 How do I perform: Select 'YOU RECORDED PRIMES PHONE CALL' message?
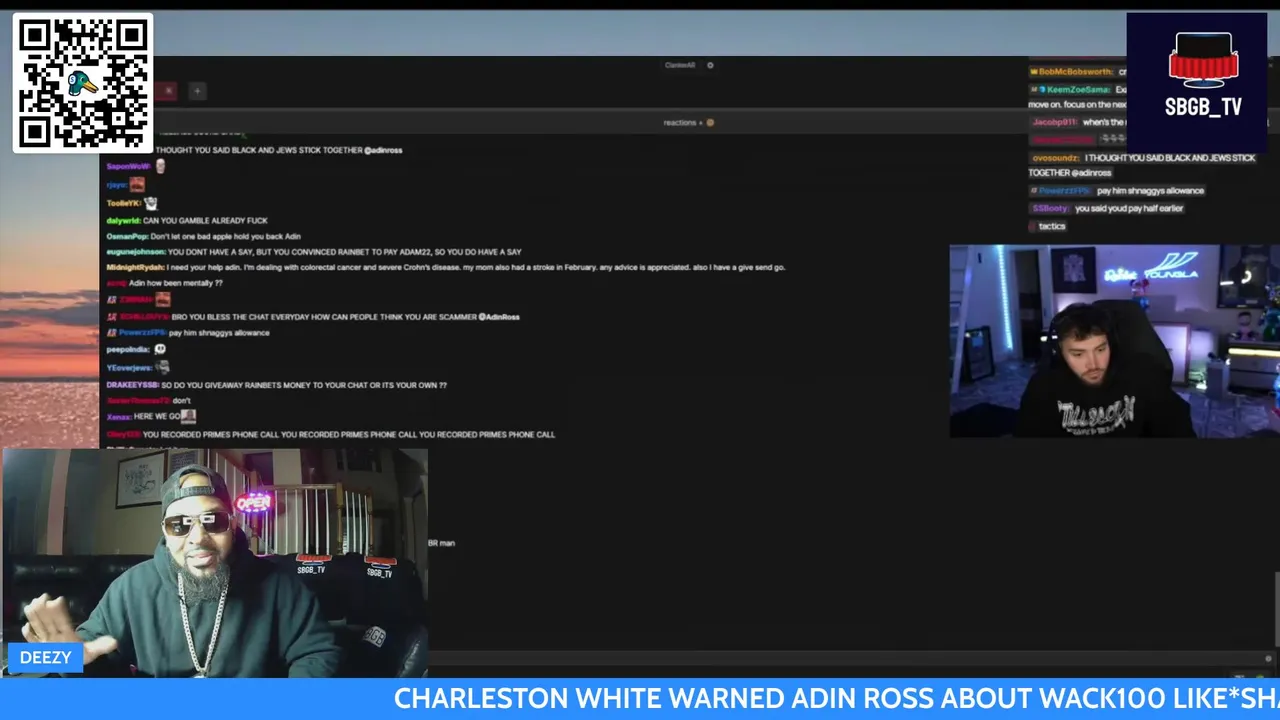coord(349,435)
